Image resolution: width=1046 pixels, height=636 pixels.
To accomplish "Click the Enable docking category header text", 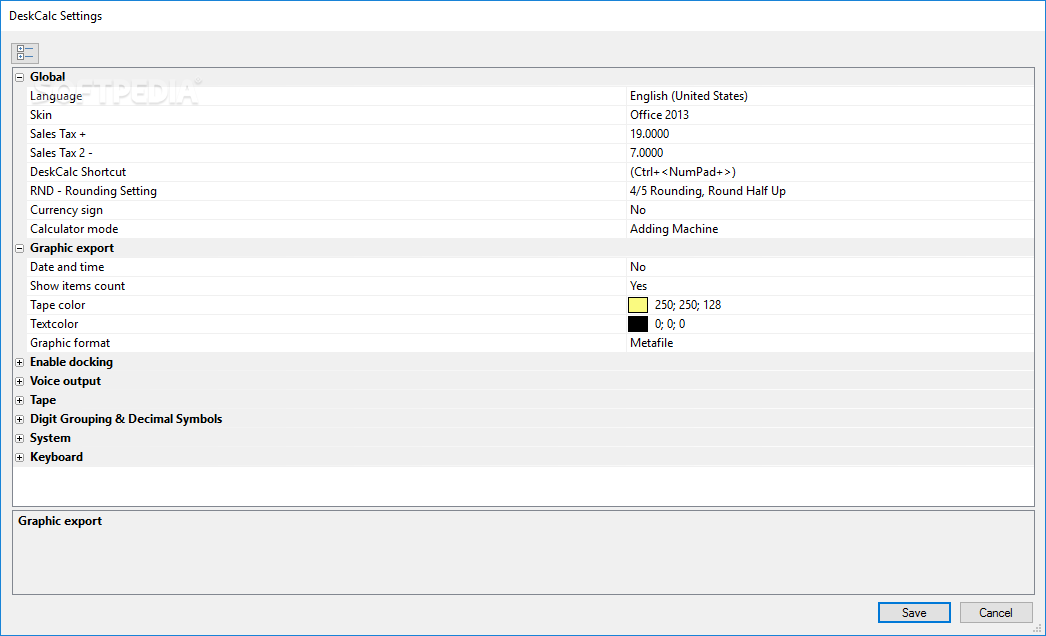I will (x=71, y=362).
